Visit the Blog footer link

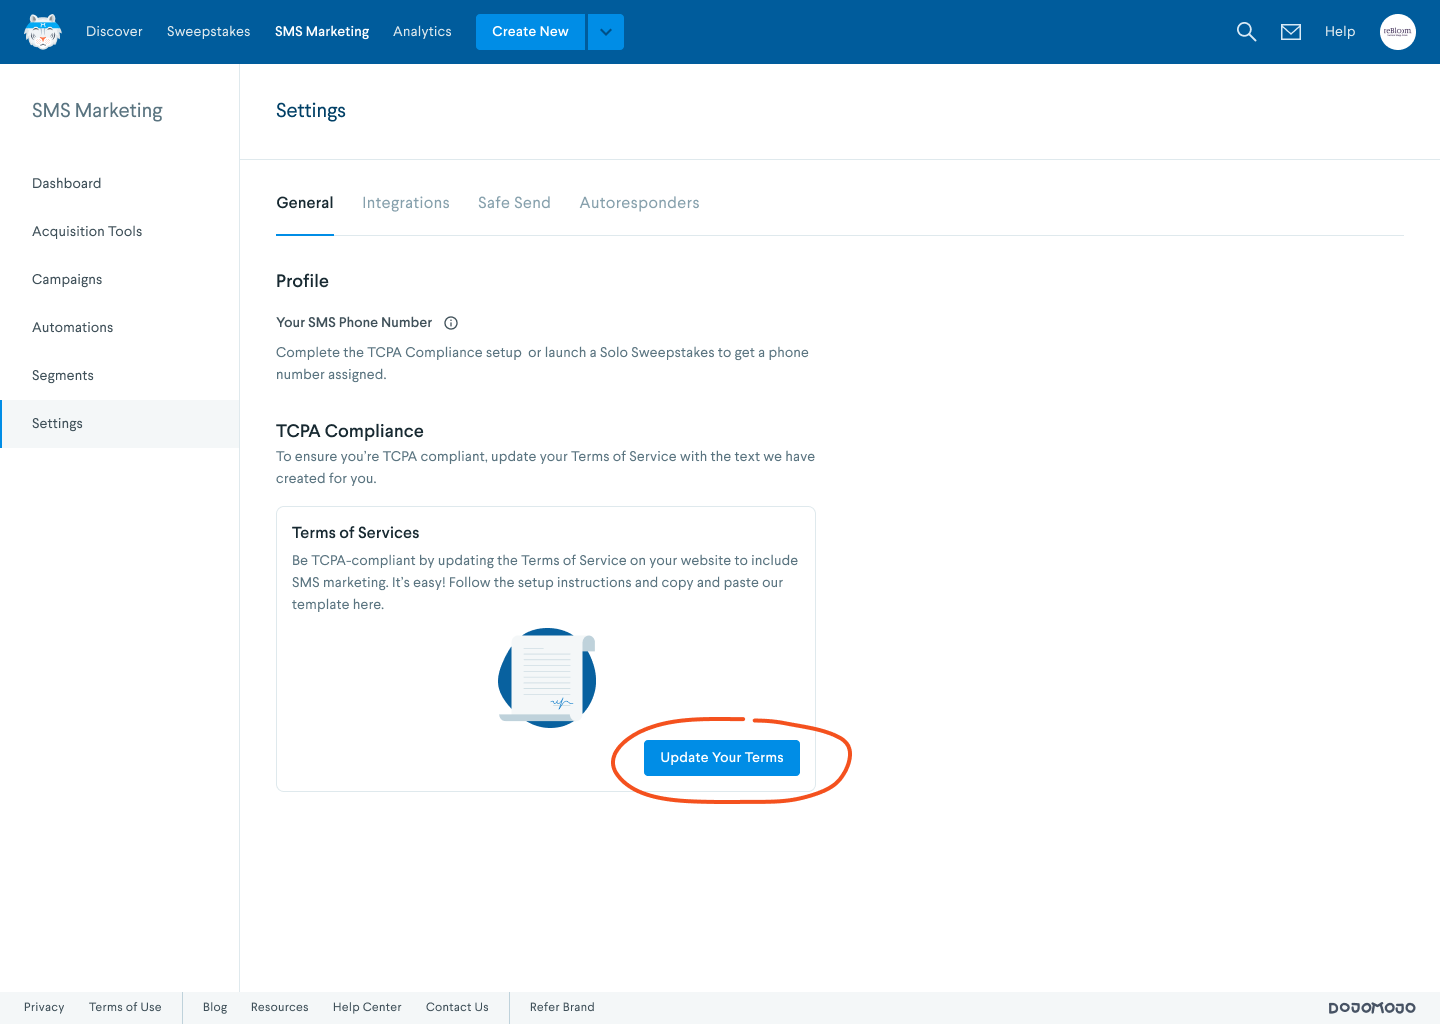tap(215, 1007)
